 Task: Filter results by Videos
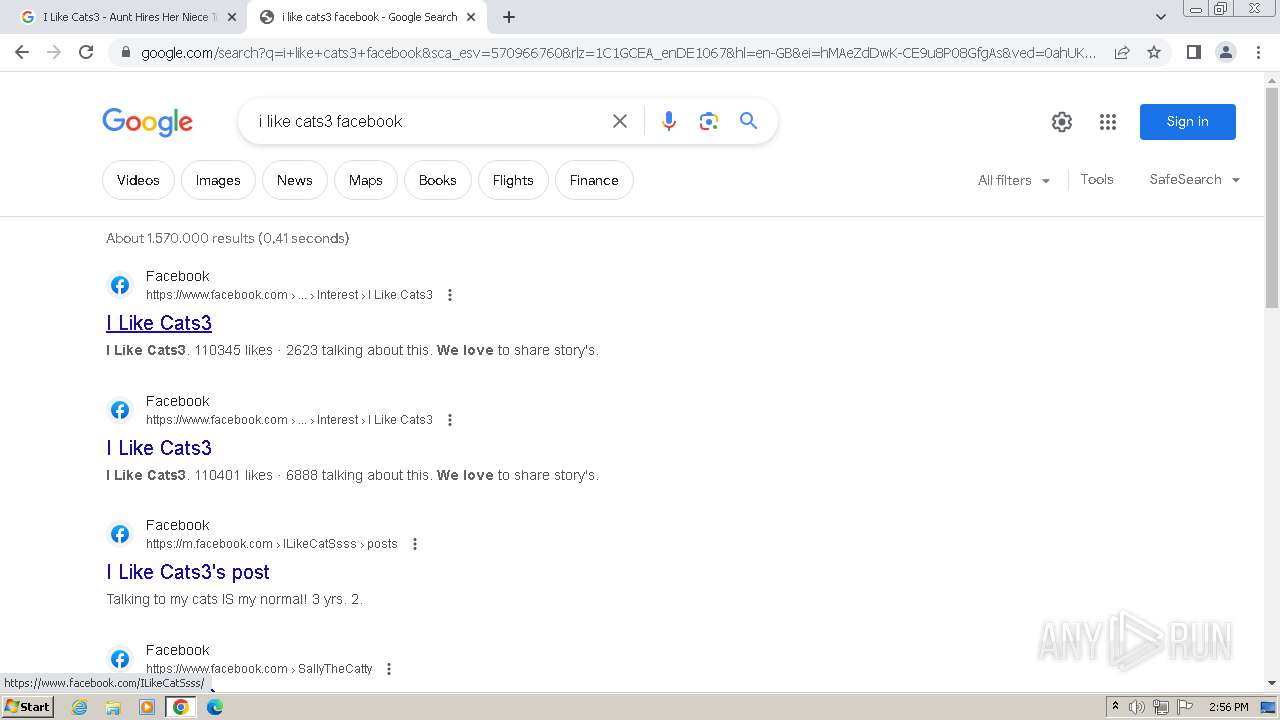pyautogui.click(x=138, y=180)
